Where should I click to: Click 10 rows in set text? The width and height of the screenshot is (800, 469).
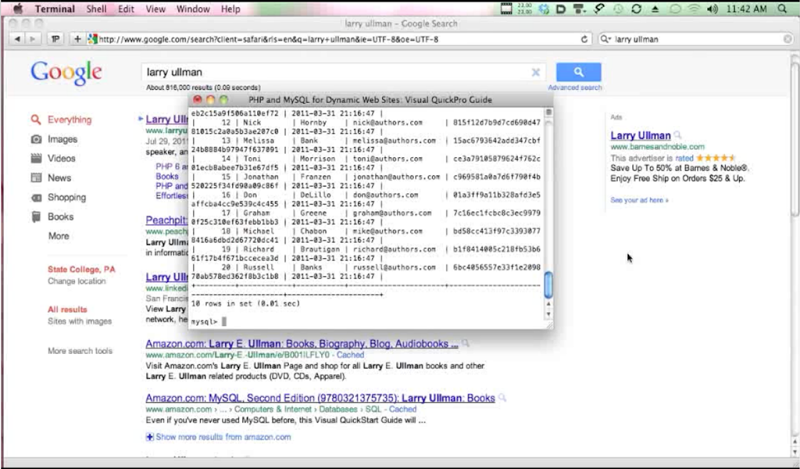pyautogui.click(x=245, y=304)
